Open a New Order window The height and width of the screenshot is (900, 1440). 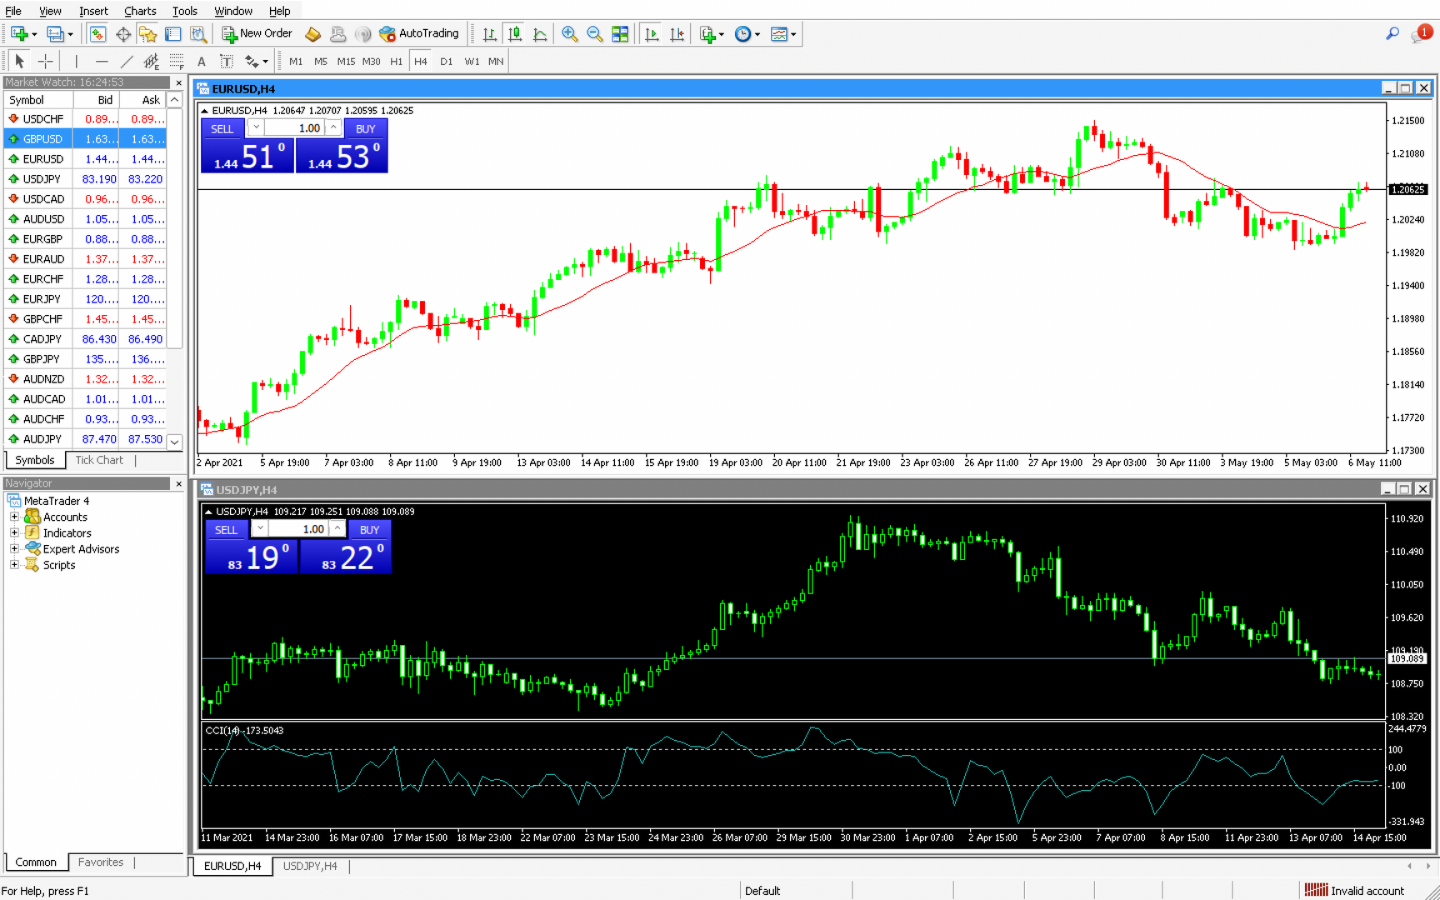point(256,33)
